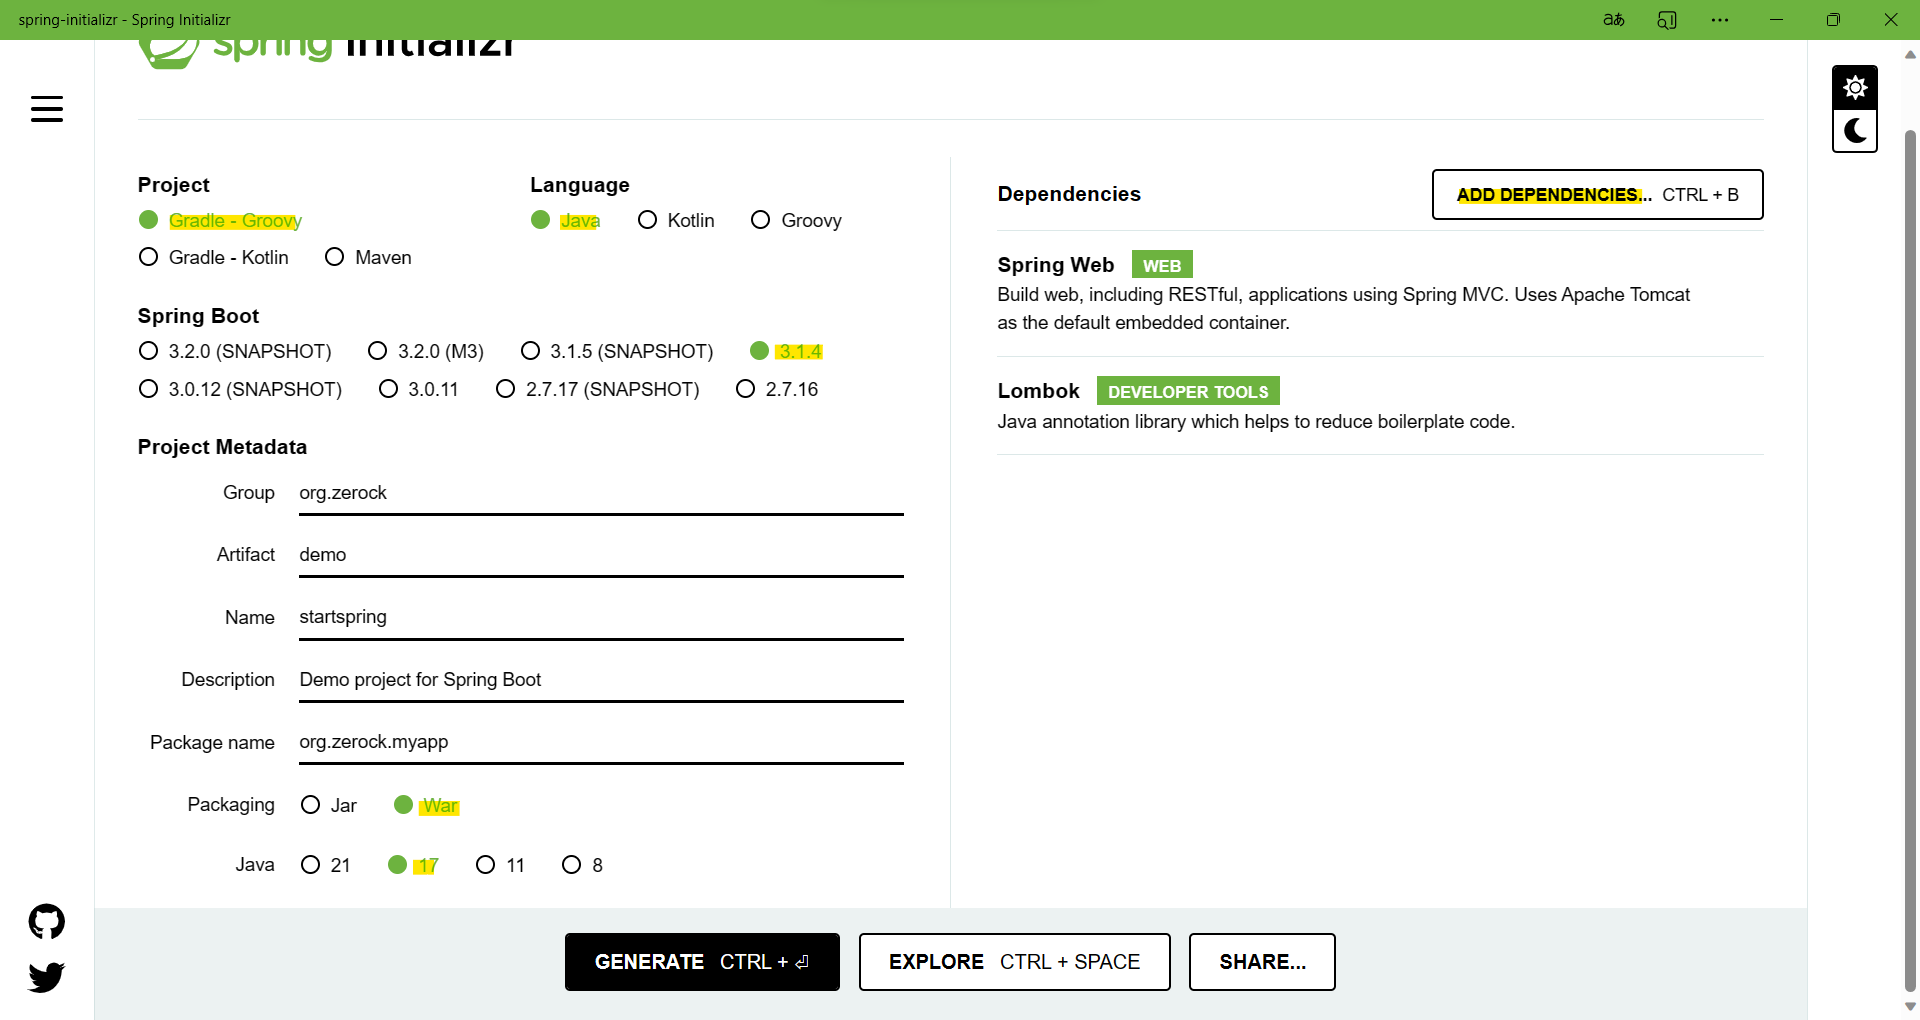
Task: Click the Lombok dependency entry
Action: pos(1380,405)
